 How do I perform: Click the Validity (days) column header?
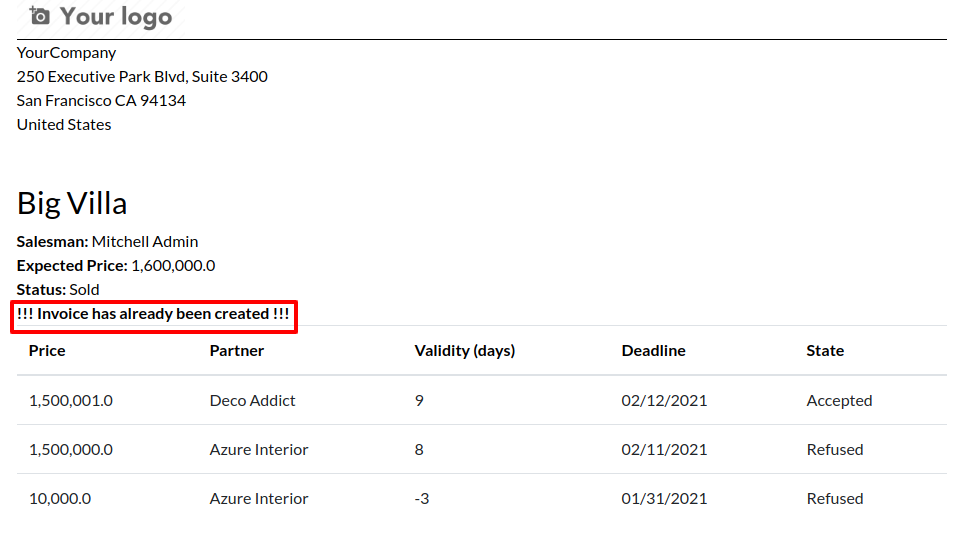pyautogui.click(x=465, y=350)
